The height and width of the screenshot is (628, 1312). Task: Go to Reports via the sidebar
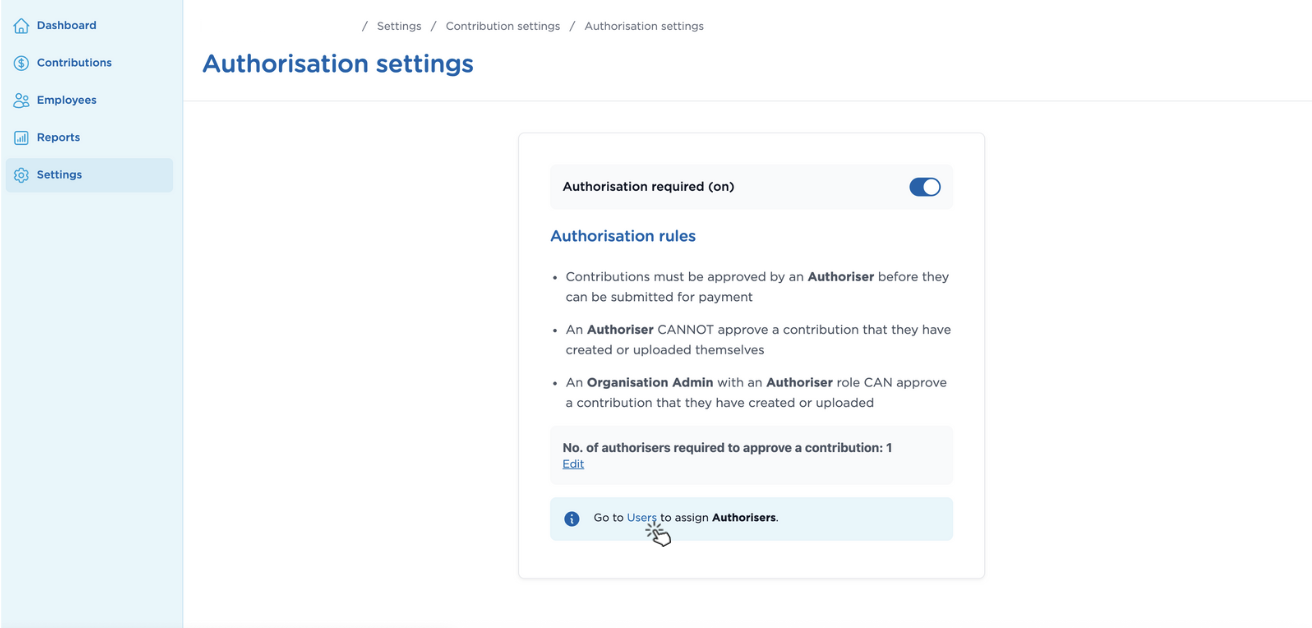click(x=60, y=137)
